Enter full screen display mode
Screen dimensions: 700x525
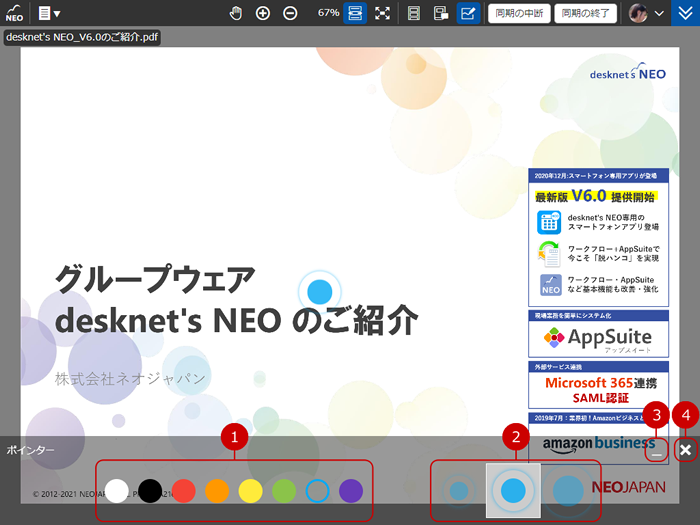point(382,13)
